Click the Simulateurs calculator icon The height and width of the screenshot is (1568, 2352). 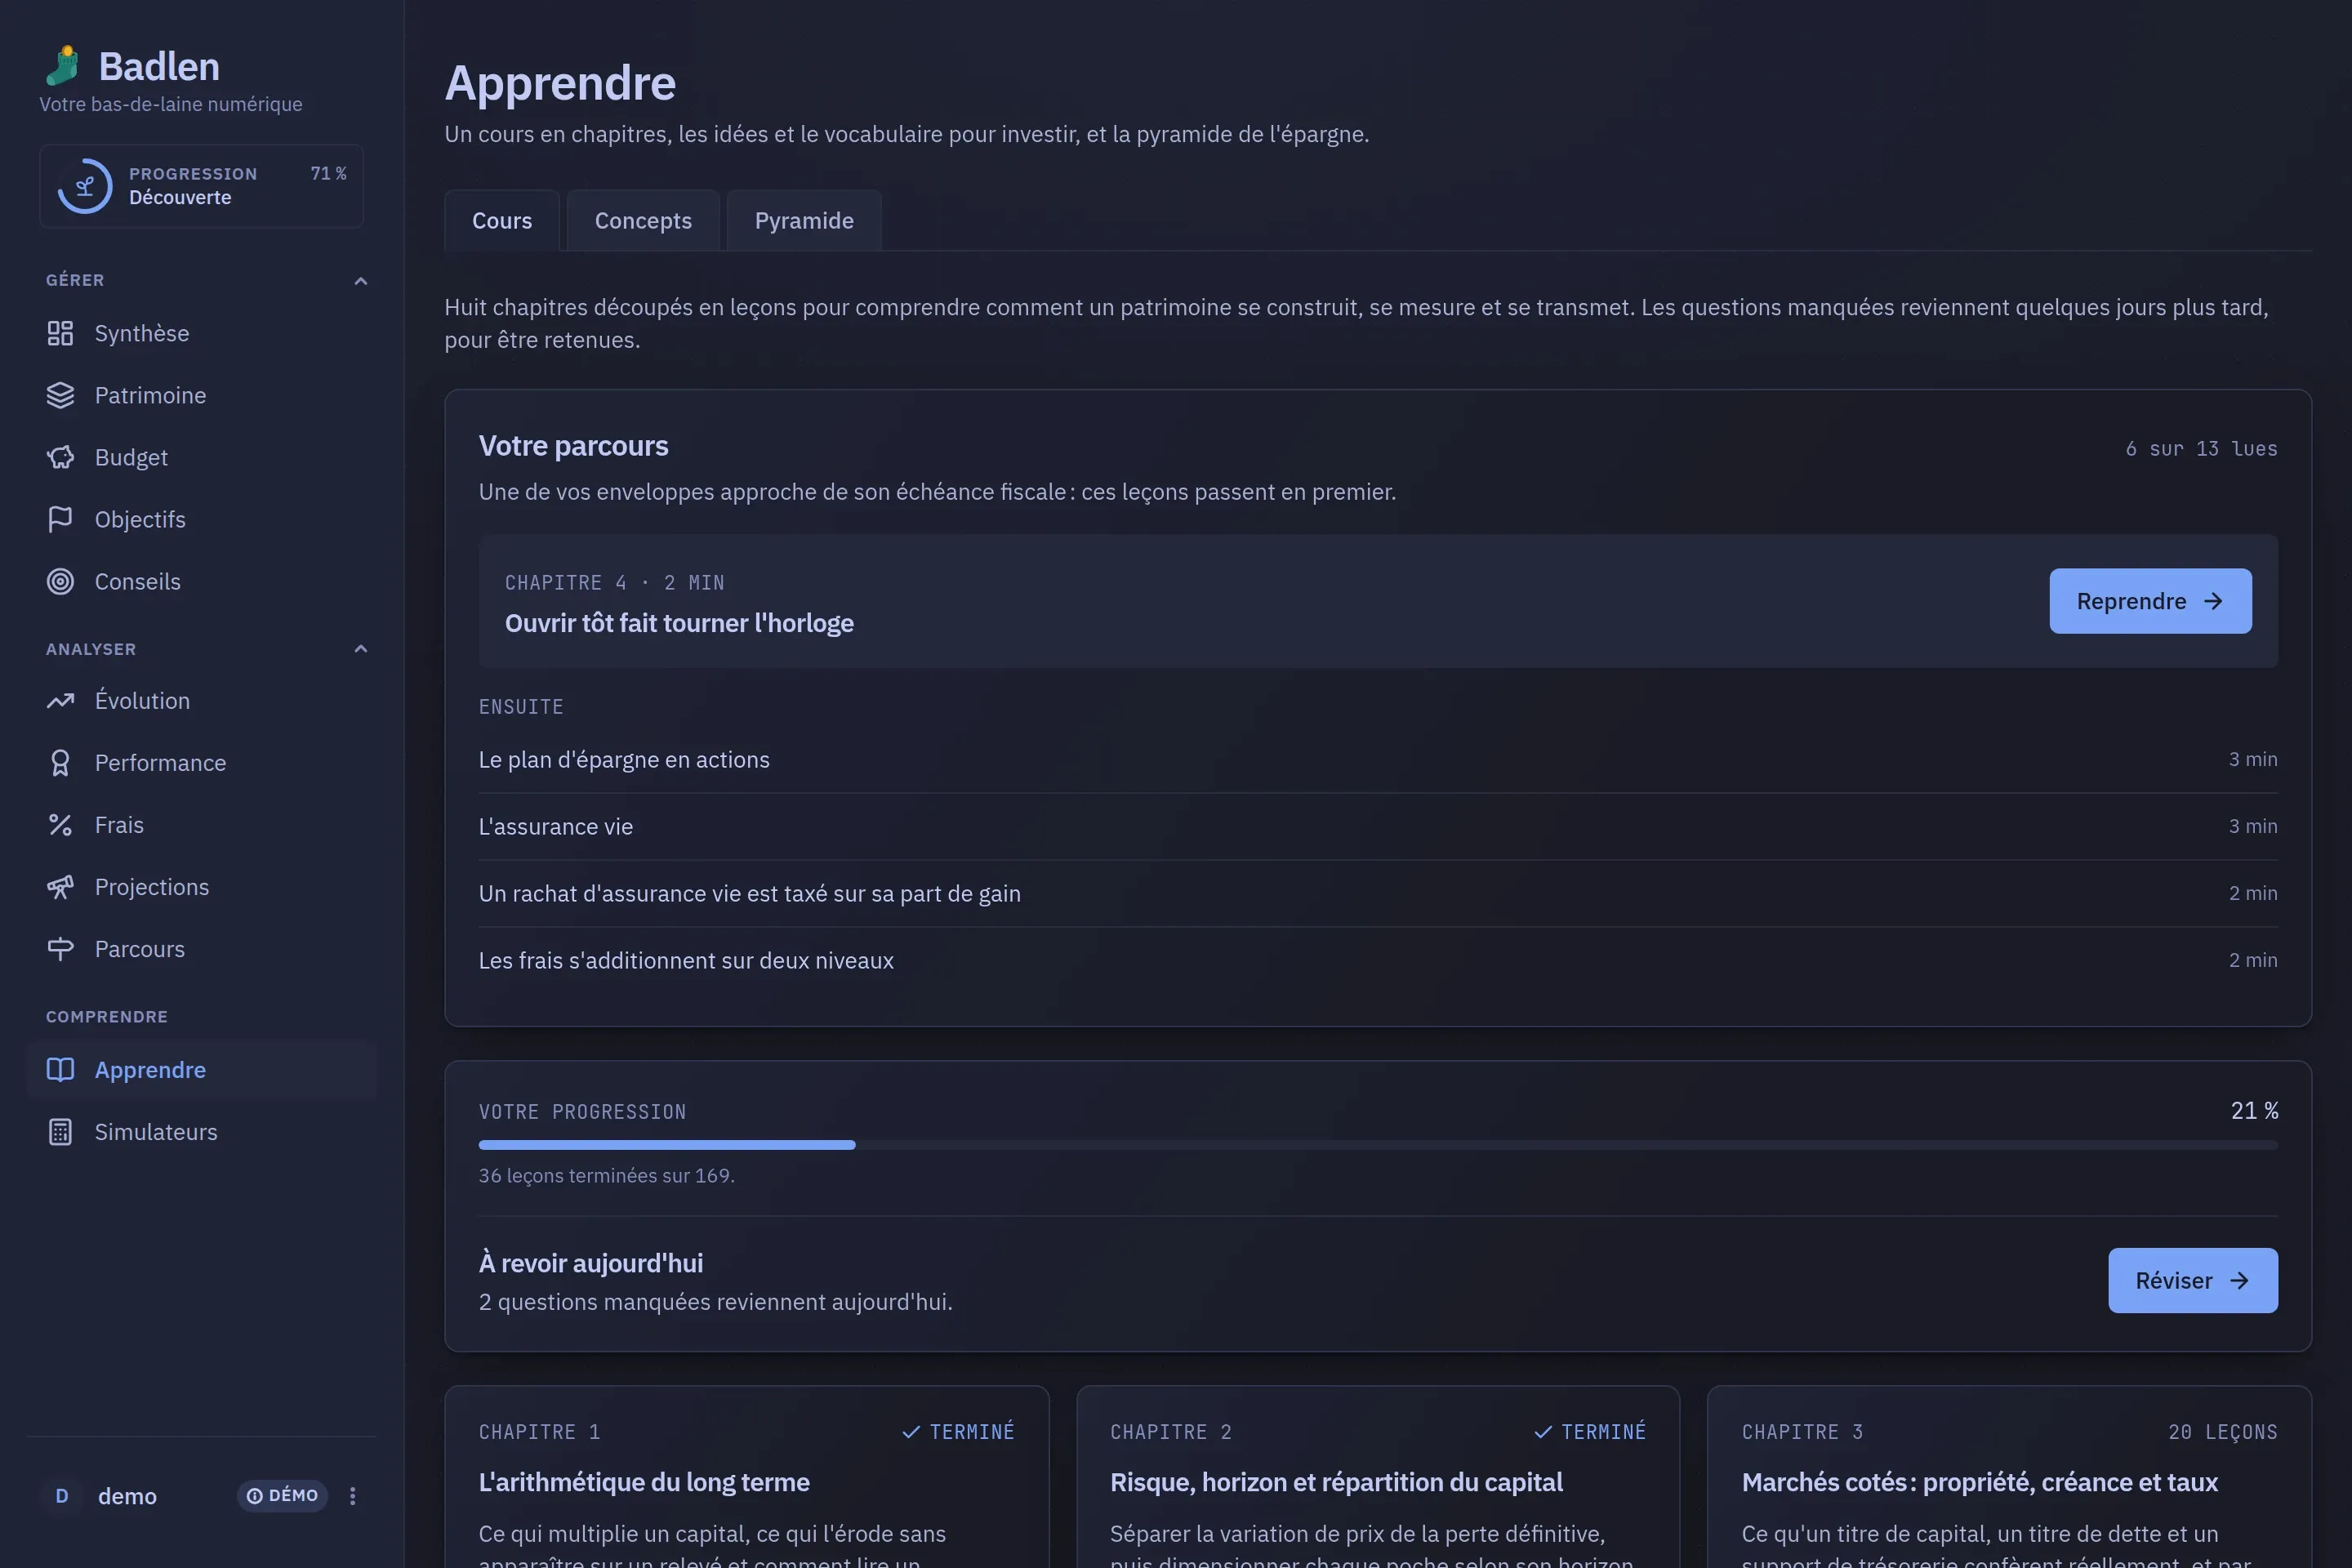tap(60, 1132)
